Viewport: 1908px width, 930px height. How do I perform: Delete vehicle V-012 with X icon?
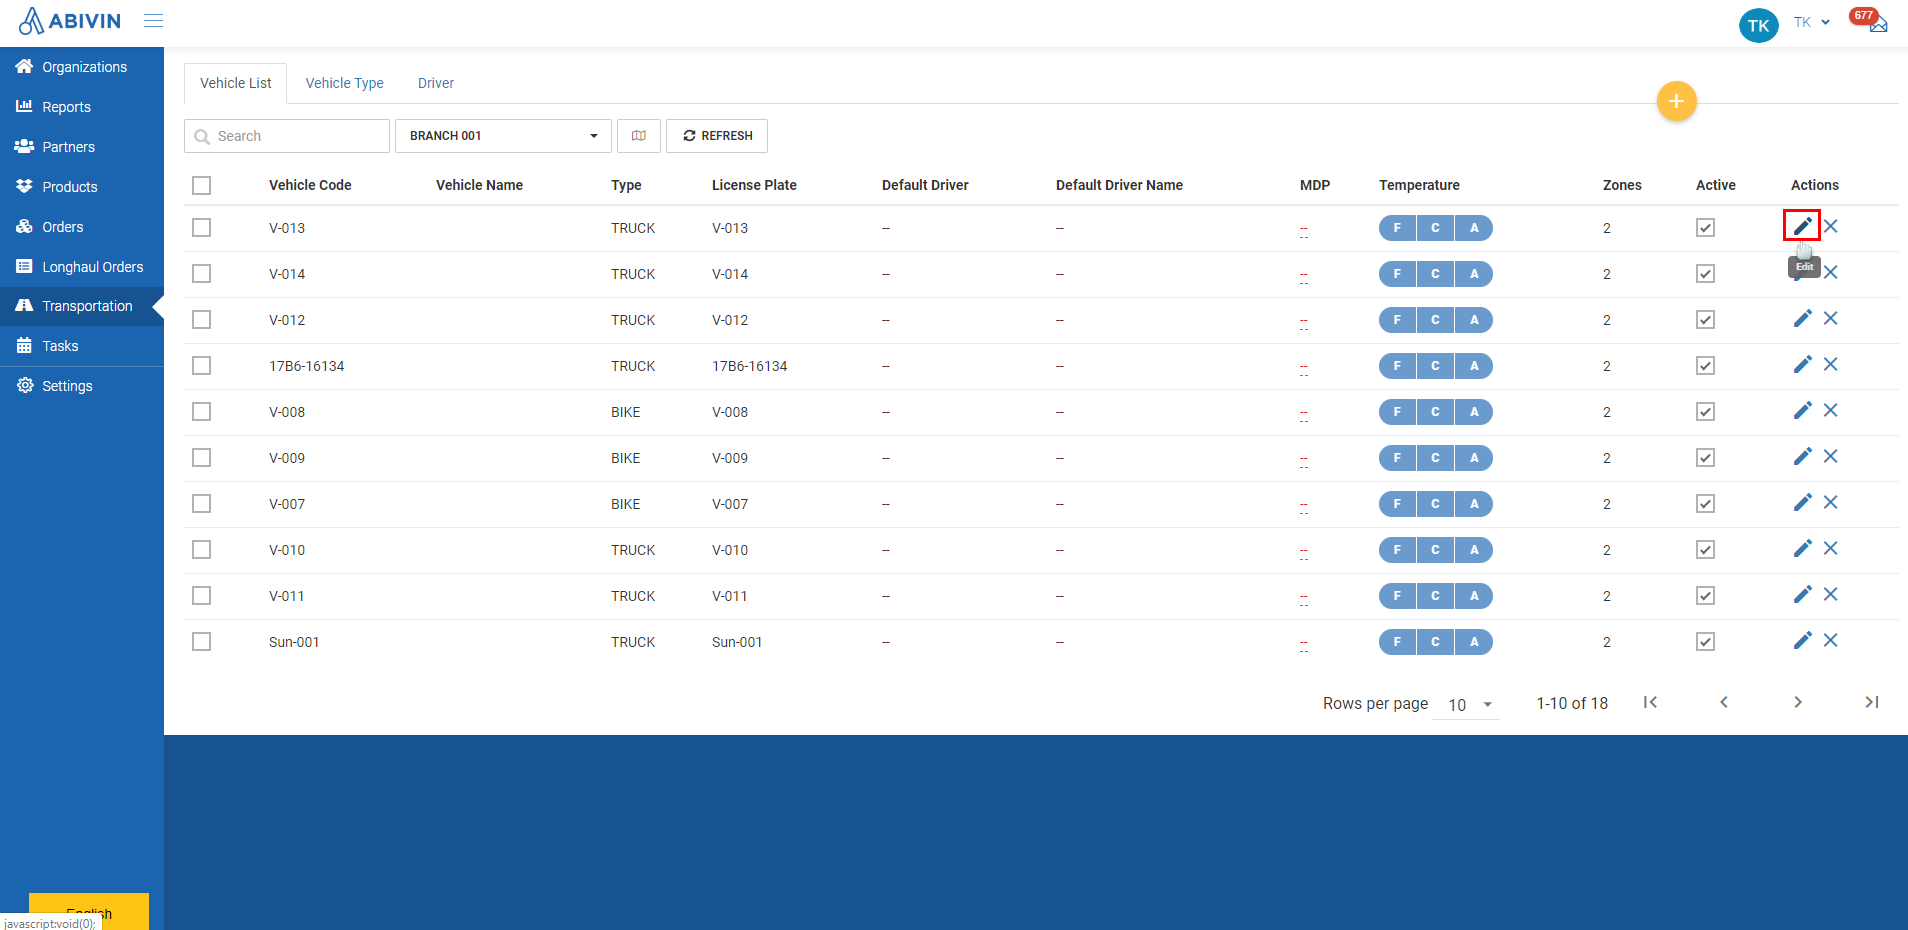[x=1831, y=318]
